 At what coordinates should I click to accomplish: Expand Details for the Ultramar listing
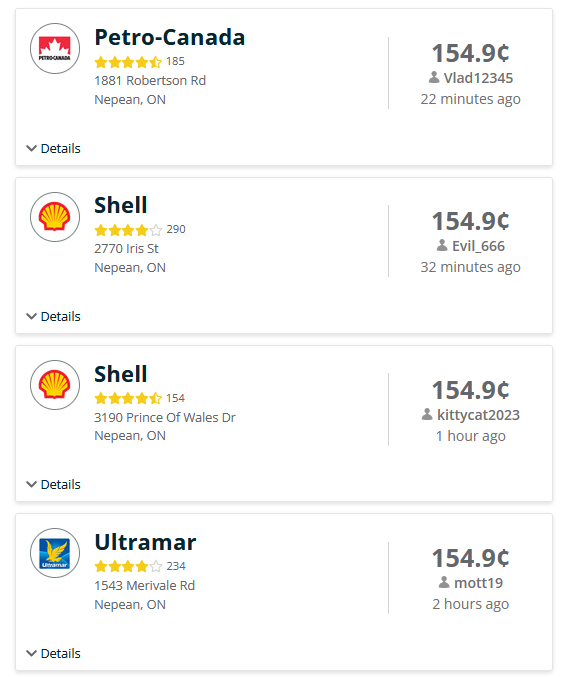click(53, 653)
